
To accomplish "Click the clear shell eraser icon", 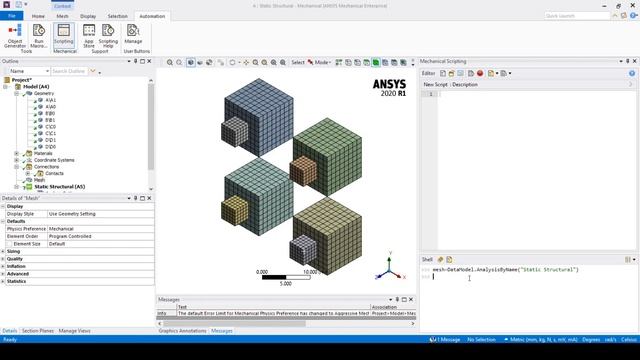I will [440, 260].
